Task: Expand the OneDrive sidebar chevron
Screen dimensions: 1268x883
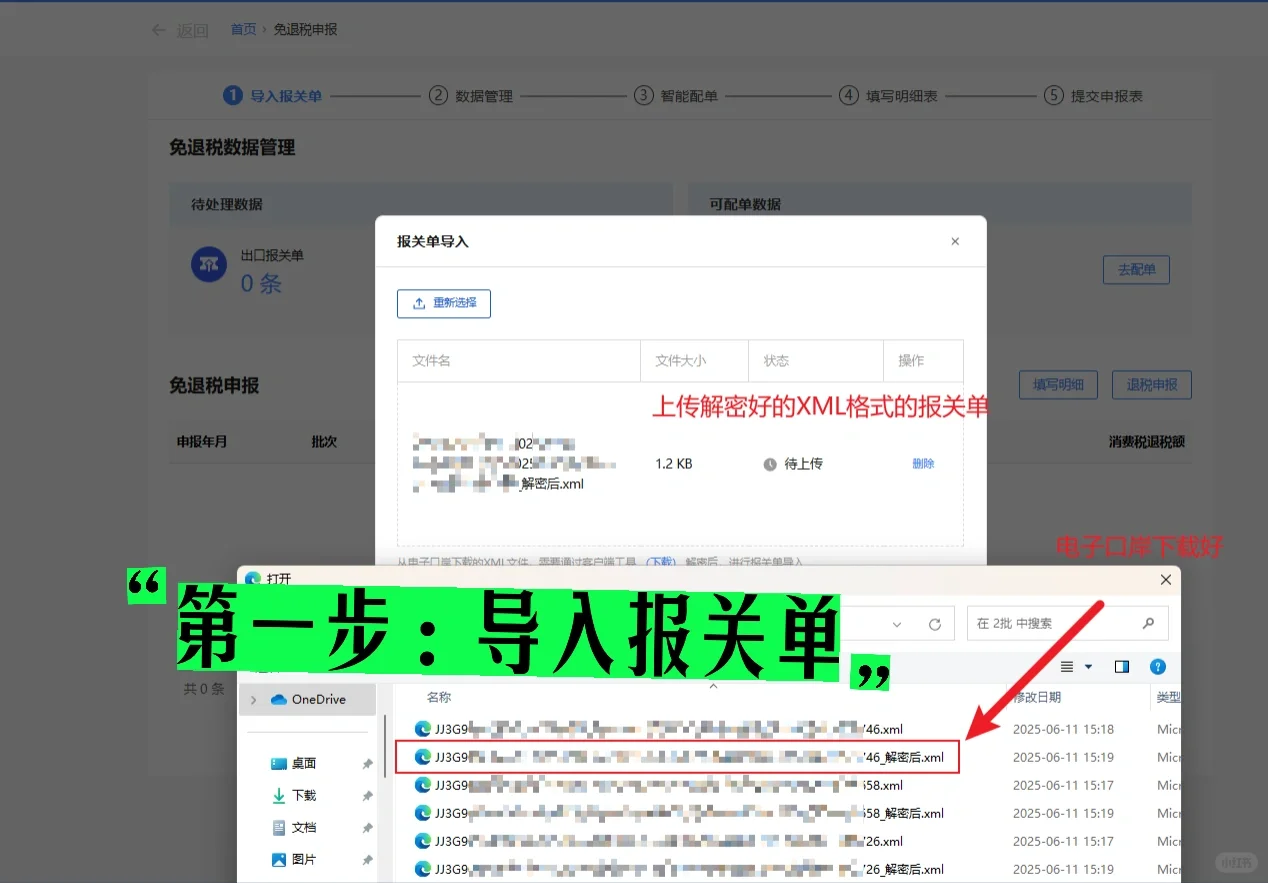Action: click(252, 699)
